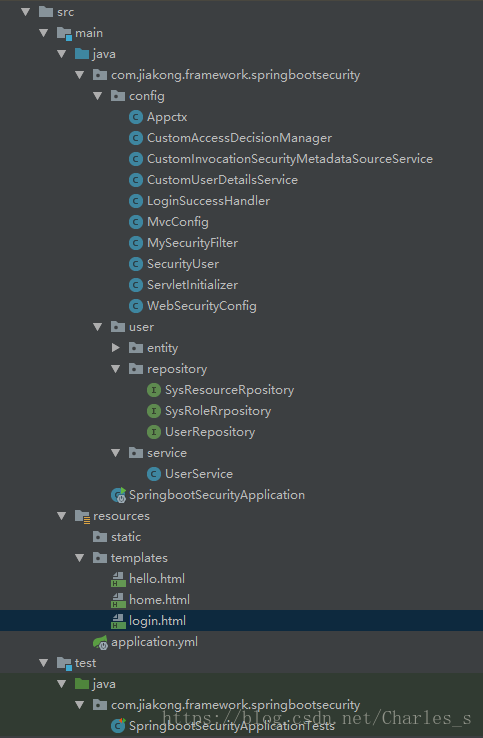Select SpringbootSecurityApplicationTests class
Image resolution: width=483 pixels, height=738 pixels.
pos(232,726)
